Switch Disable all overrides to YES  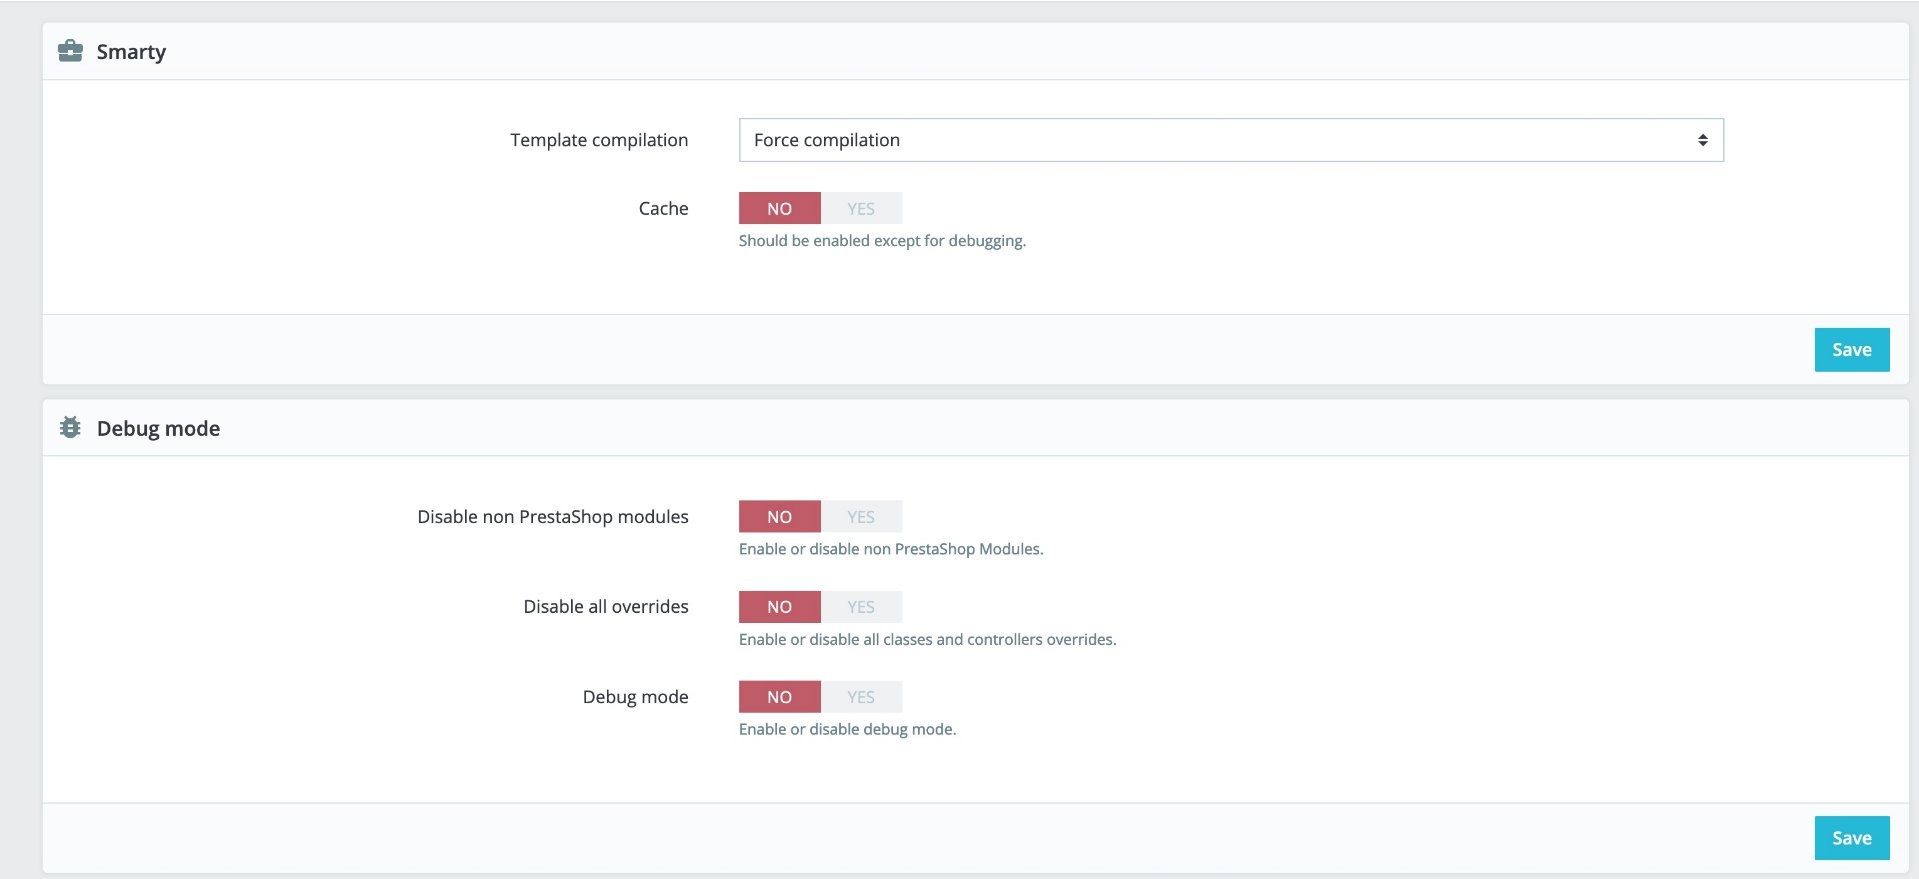(861, 607)
